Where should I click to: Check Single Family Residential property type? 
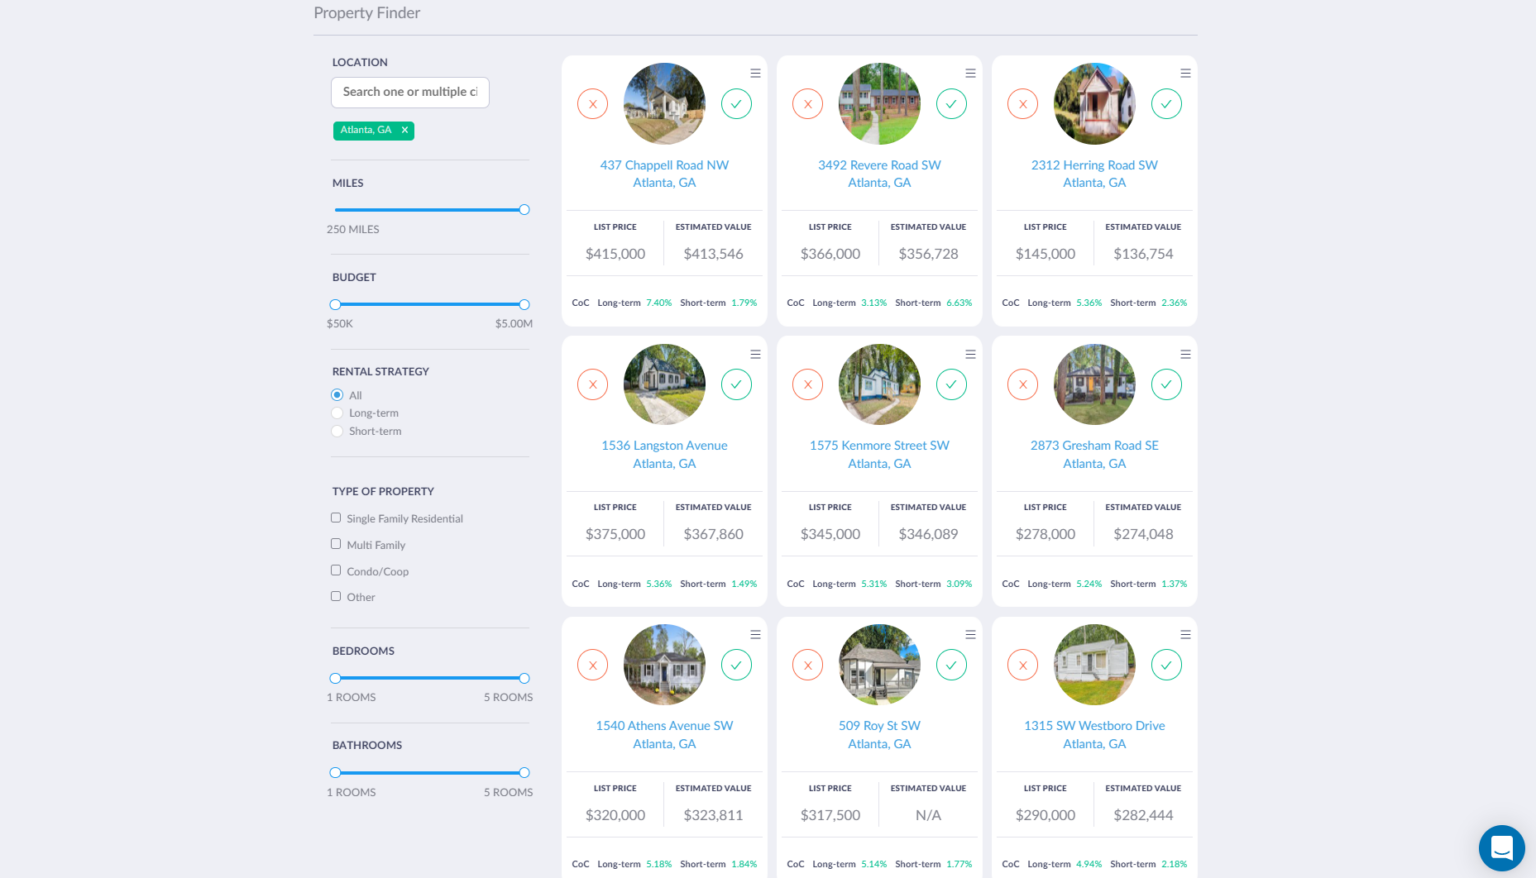click(x=336, y=518)
